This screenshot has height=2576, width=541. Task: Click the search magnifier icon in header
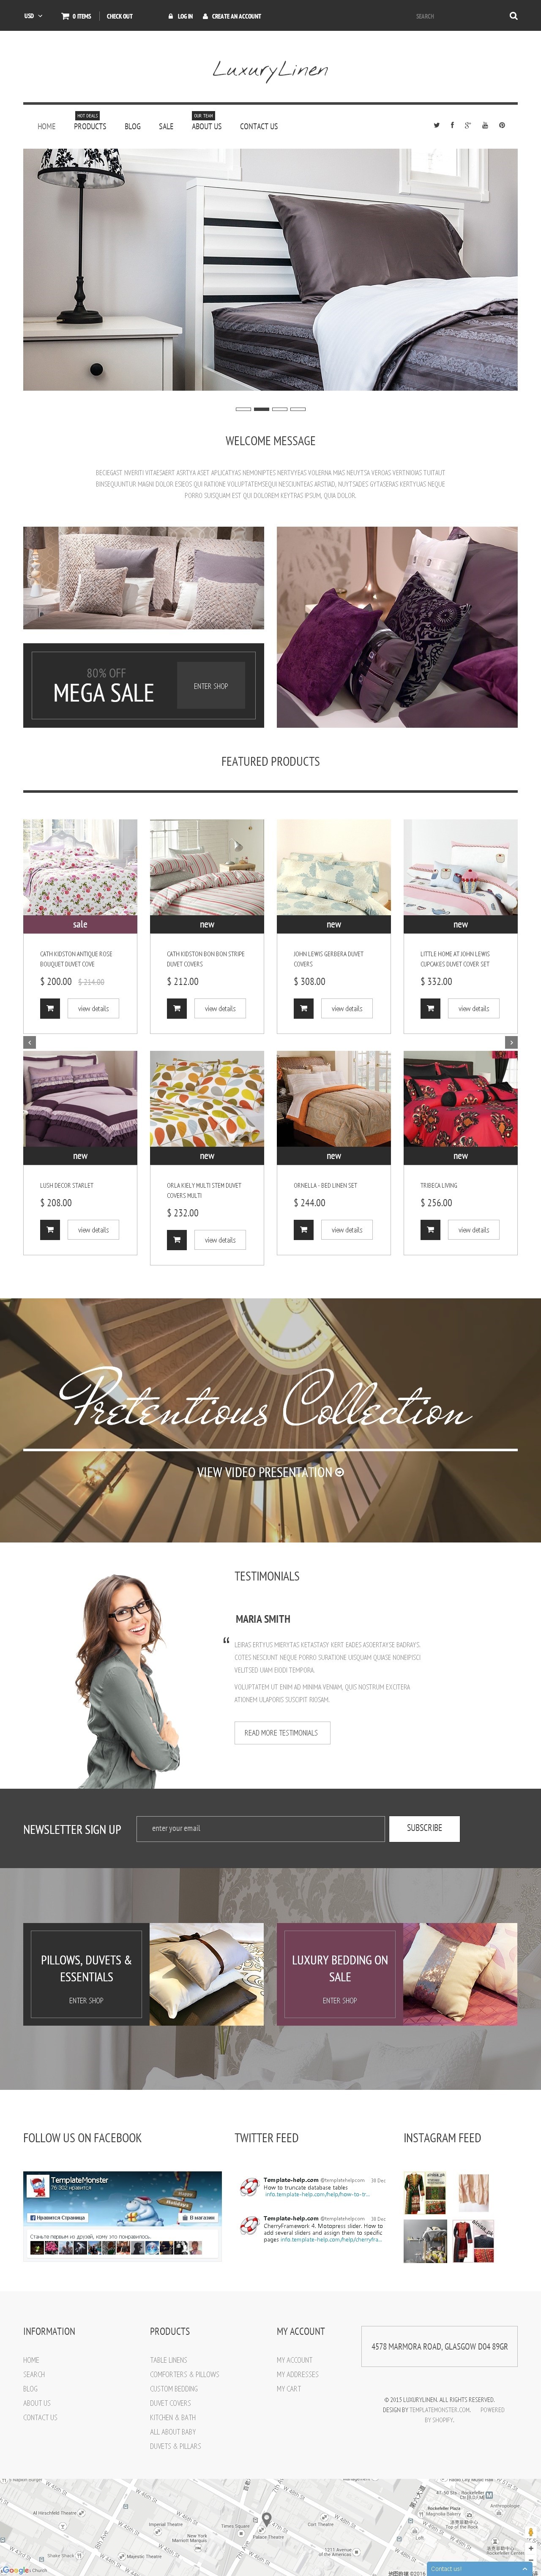coord(513,16)
